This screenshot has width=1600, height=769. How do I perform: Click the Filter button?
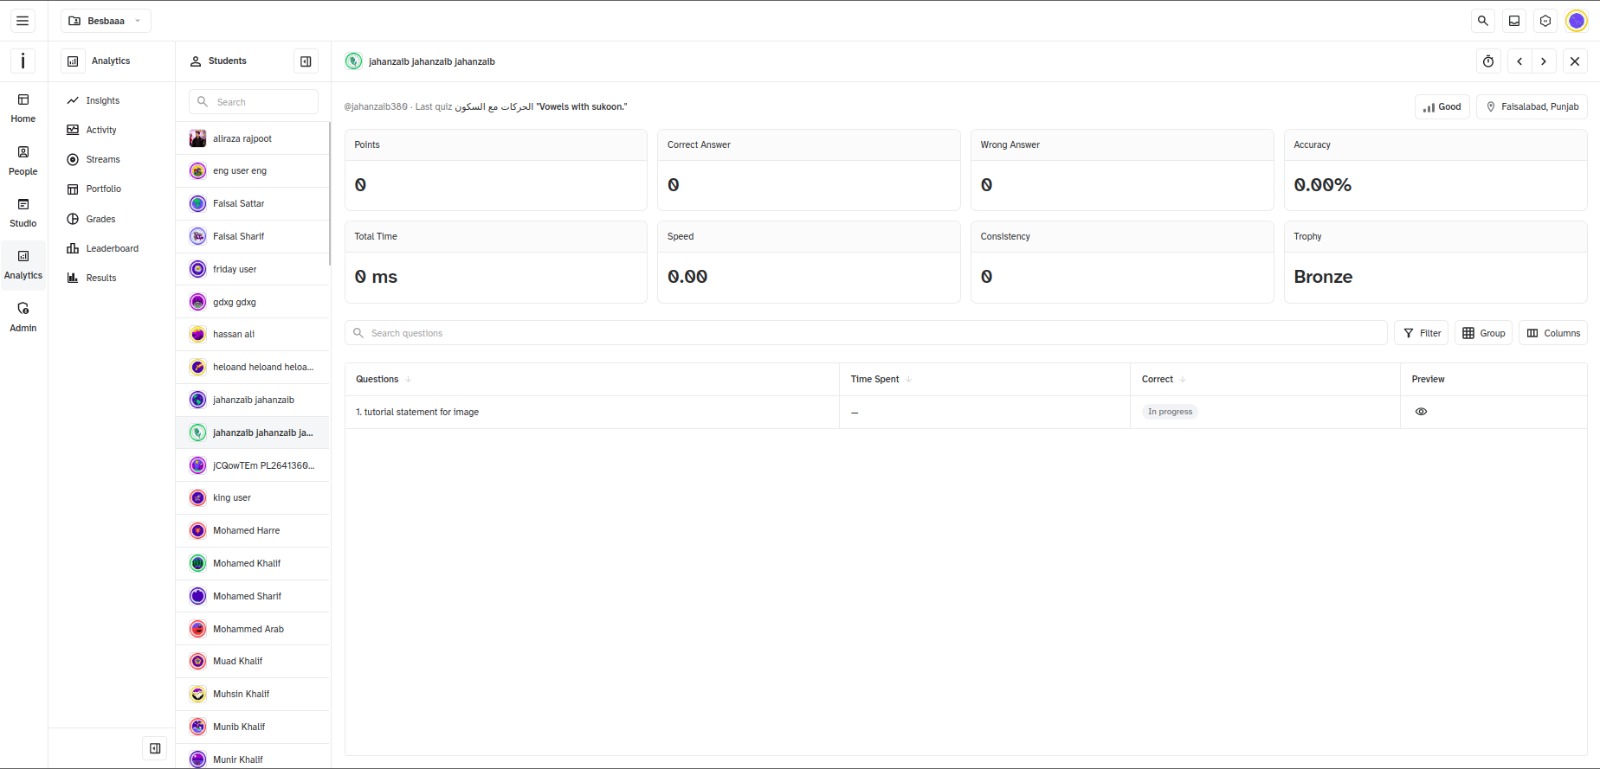tap(1421, 333)
